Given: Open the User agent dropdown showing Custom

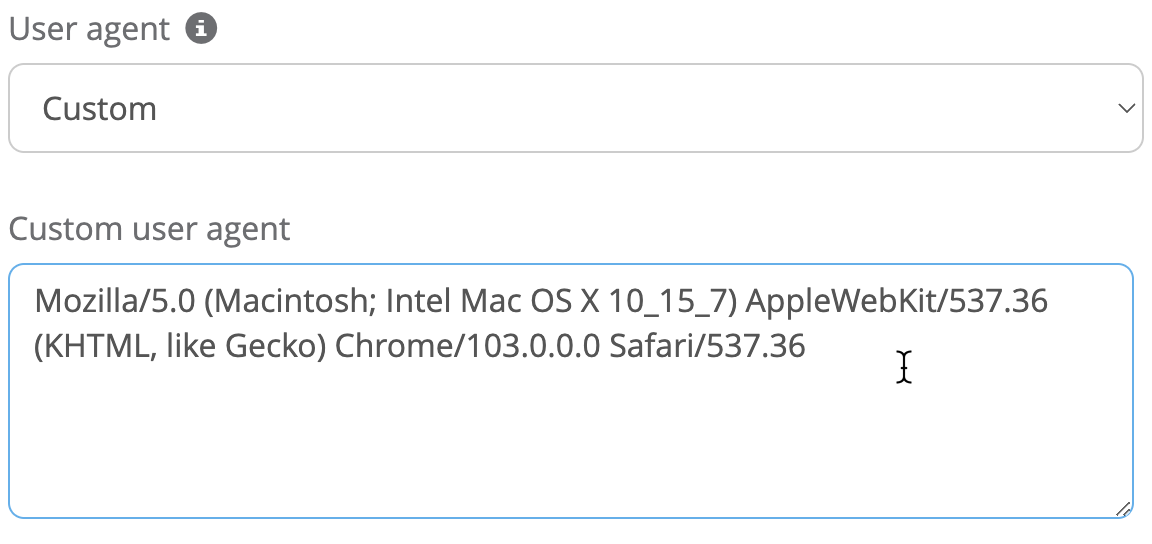Looking at the screenshot, I should [x=575, y=108].
